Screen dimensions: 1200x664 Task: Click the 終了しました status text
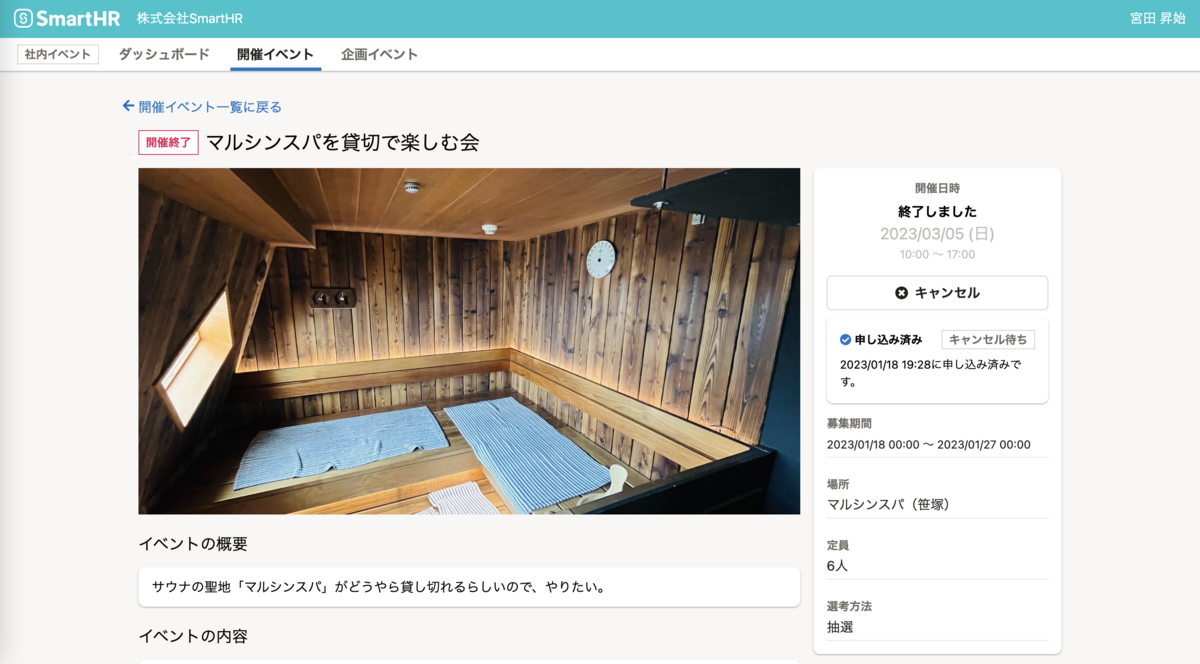tap(937, 211)
